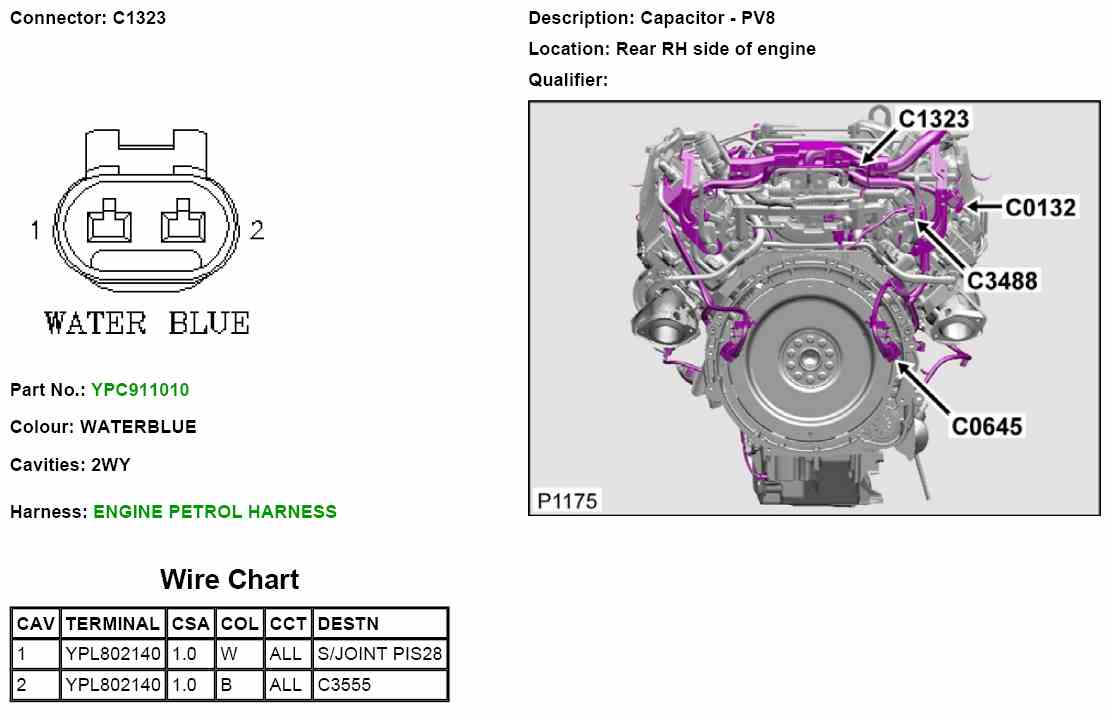Select the C0645 callout on engine image
The width and height of the screenshot is (1111, 714).
click(x=986, y=427)
